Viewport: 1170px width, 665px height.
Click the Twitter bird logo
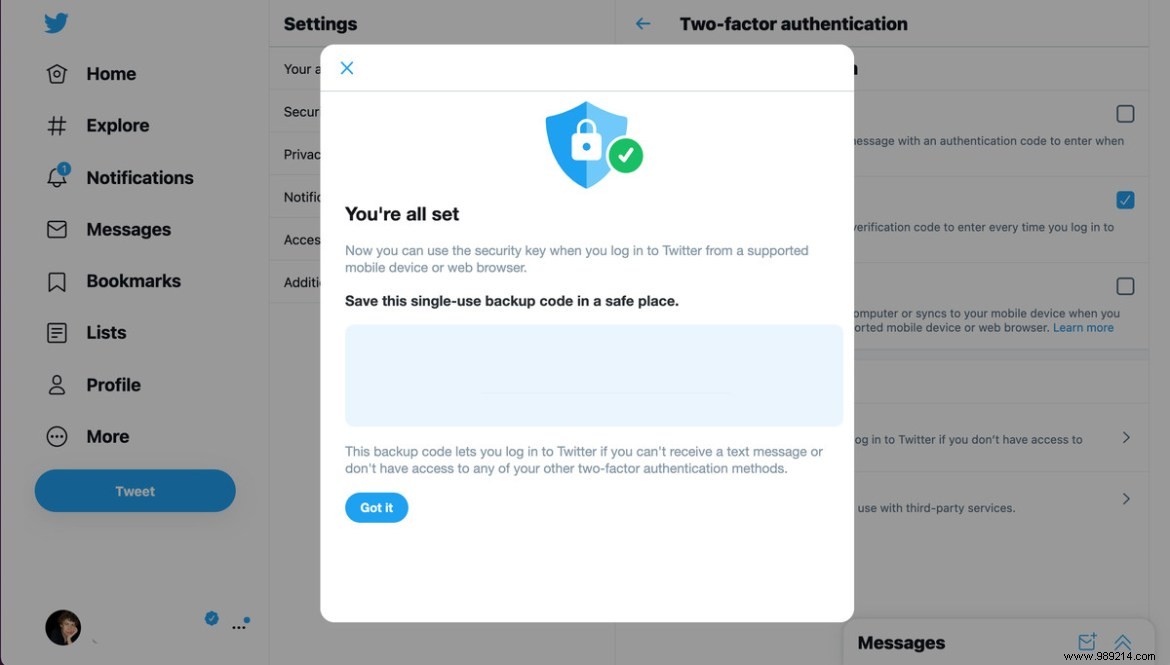coord(56,23)
